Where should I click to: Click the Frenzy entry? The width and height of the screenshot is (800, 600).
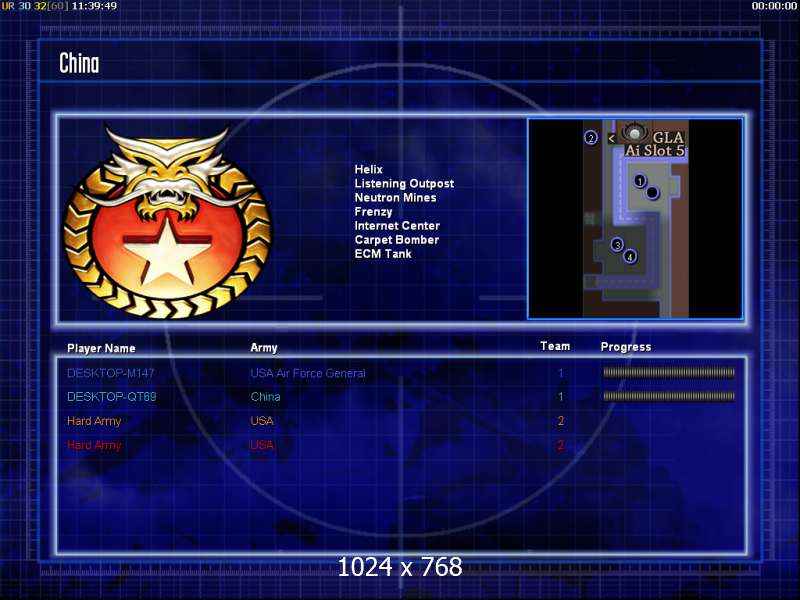(373, 212)
